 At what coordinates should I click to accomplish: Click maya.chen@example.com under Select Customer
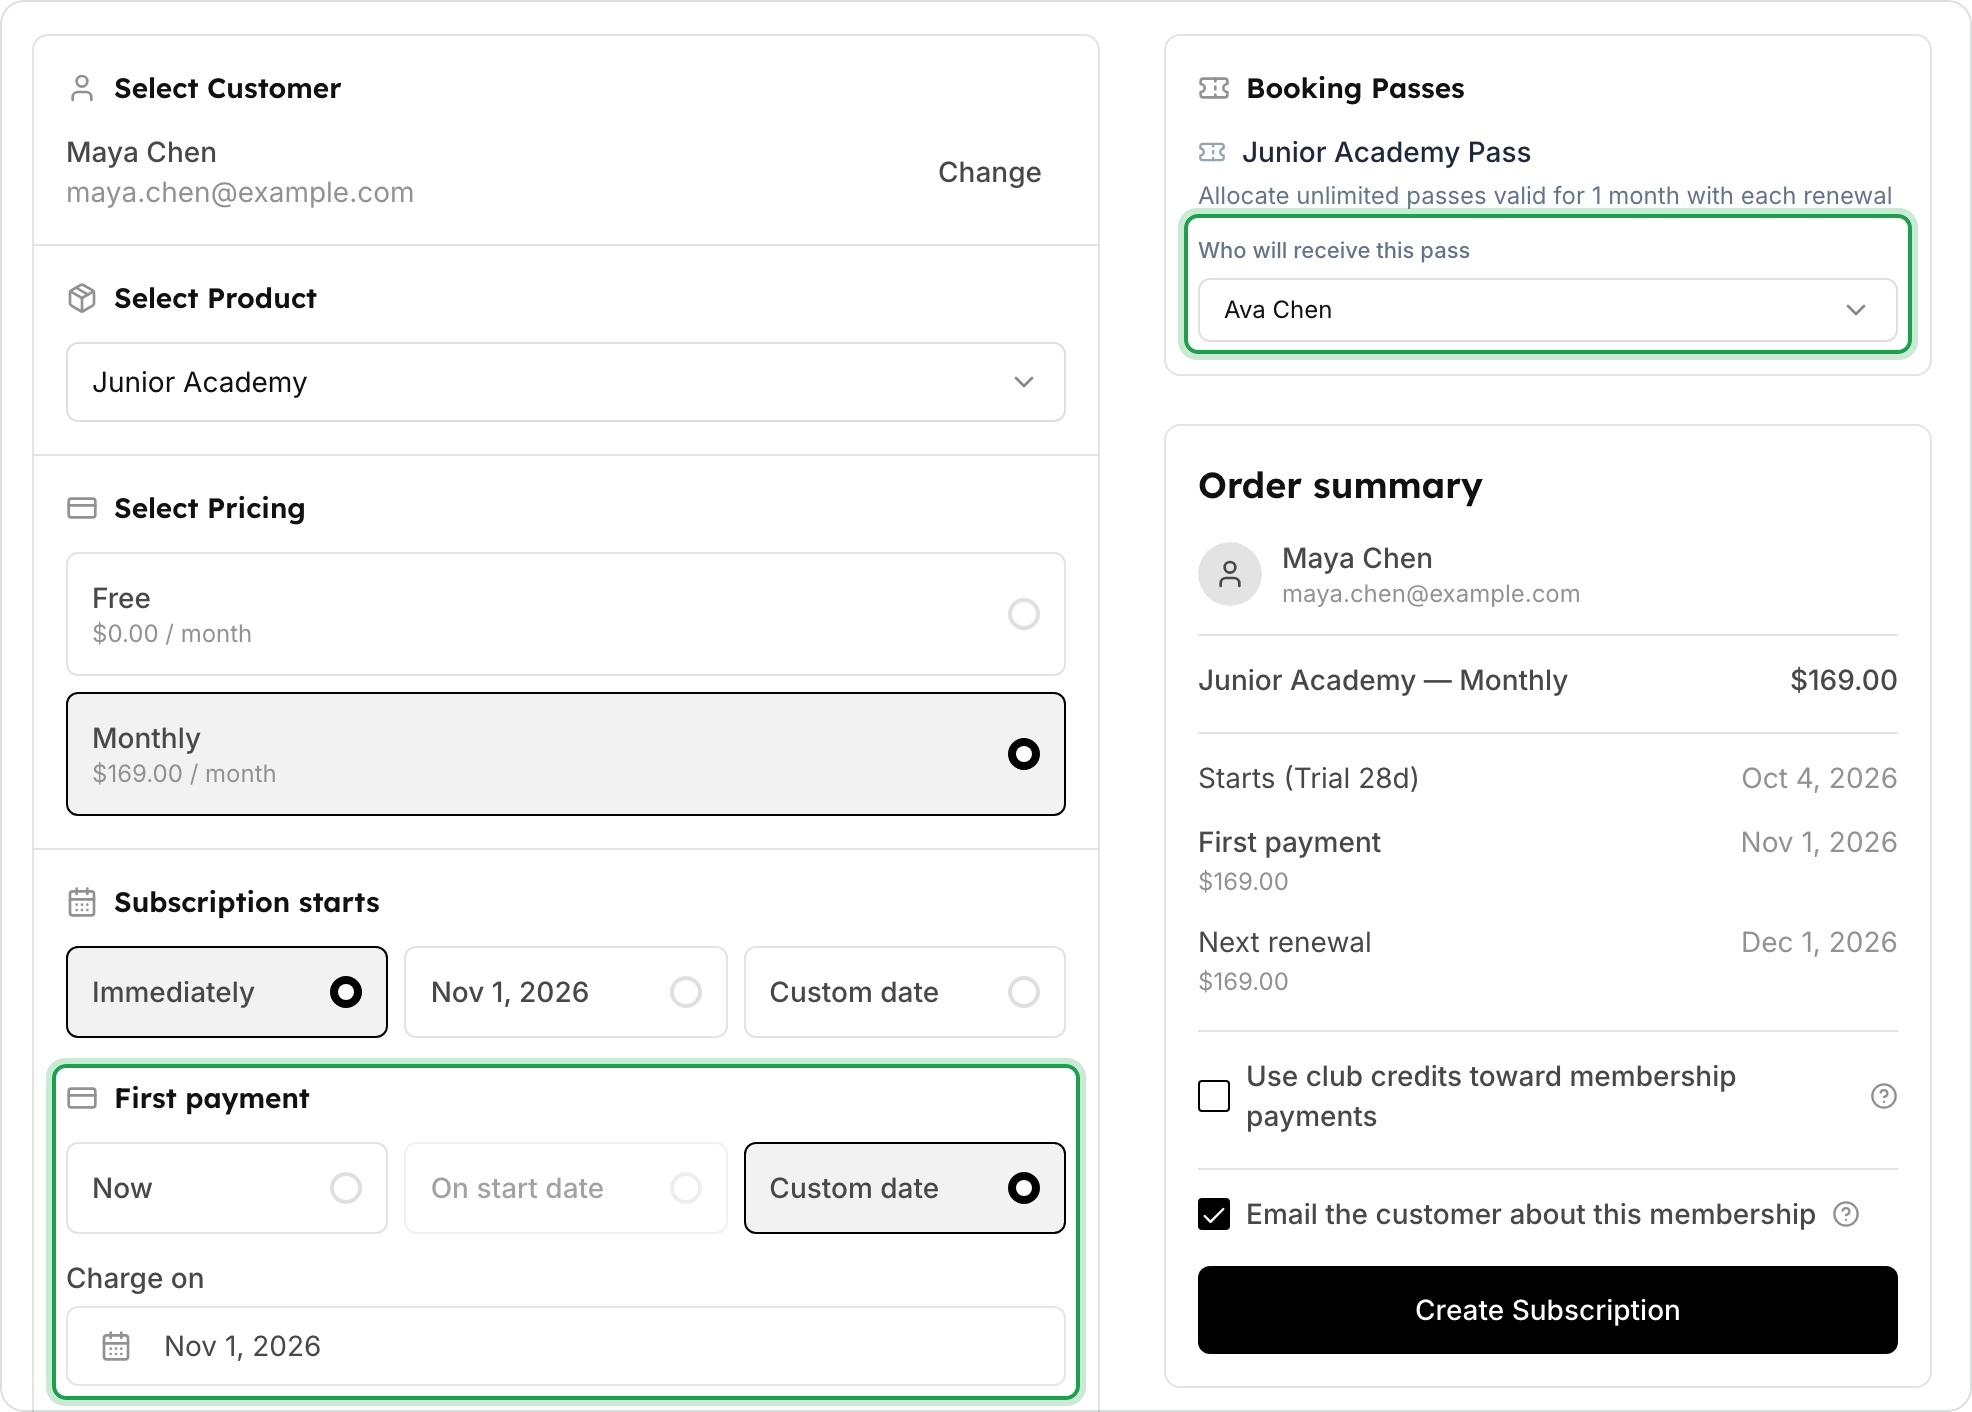[240, 192]
